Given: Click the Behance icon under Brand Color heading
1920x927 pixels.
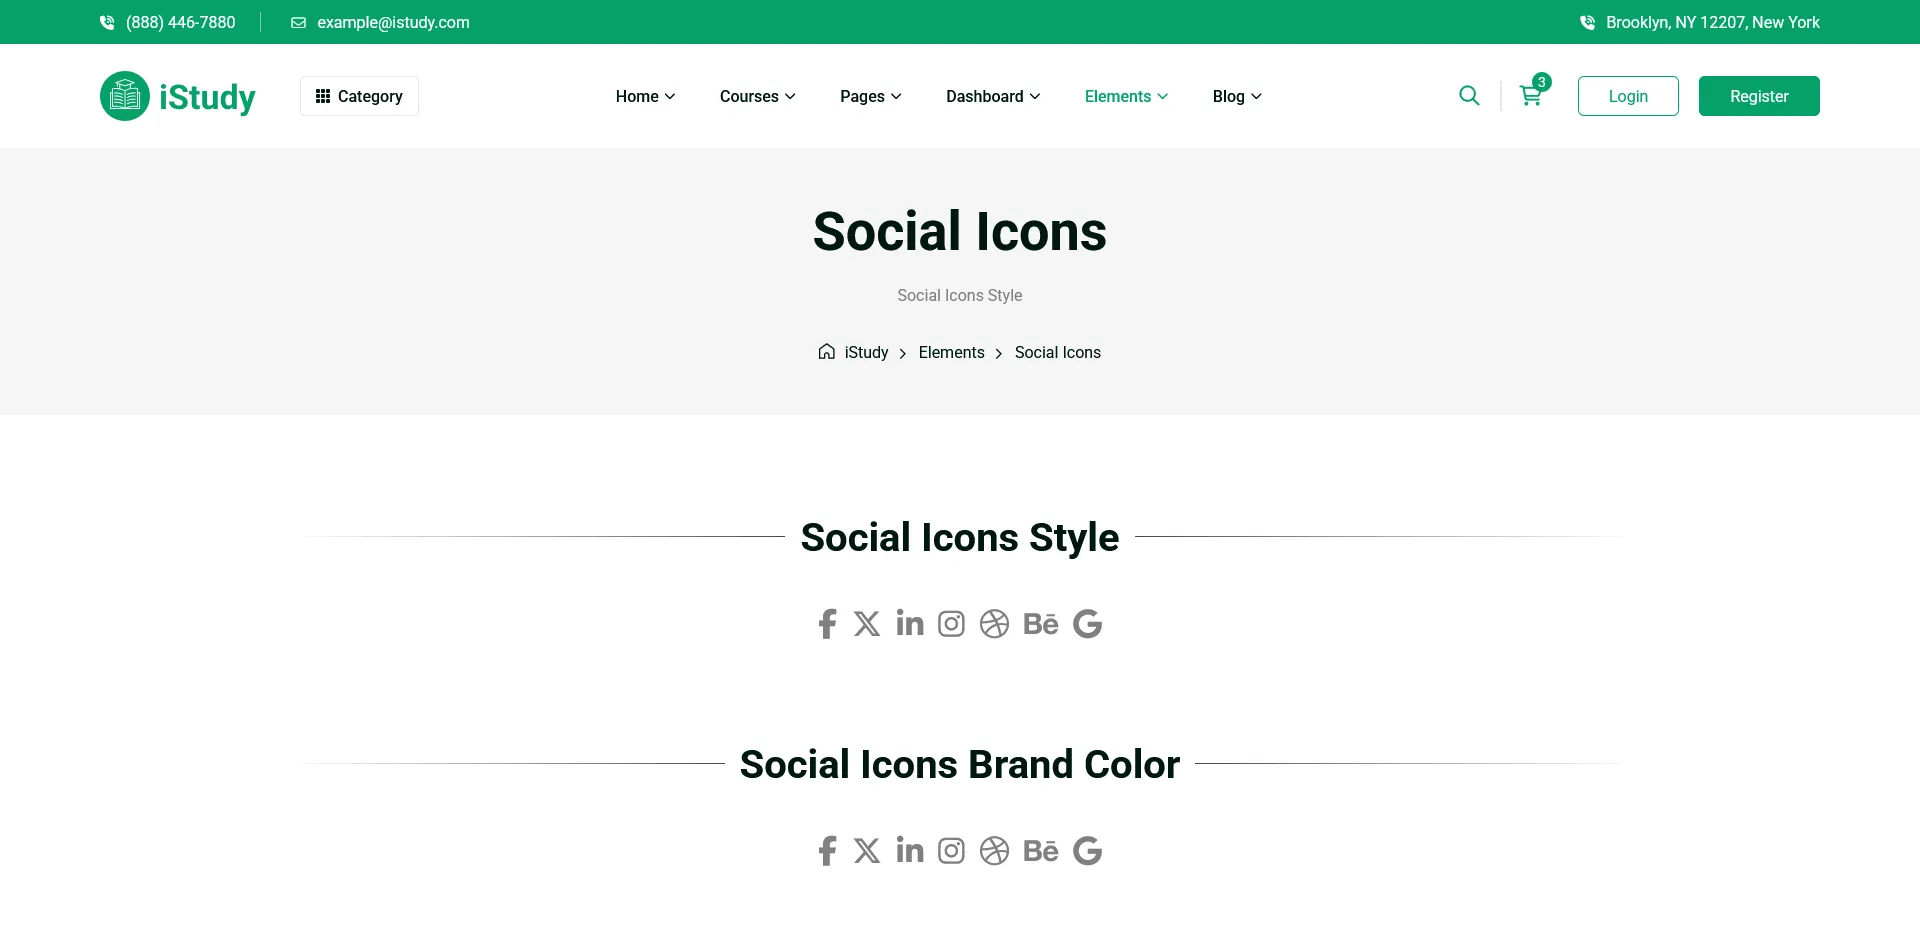Looking at the screenshot, I should (x=1040, y=851).
